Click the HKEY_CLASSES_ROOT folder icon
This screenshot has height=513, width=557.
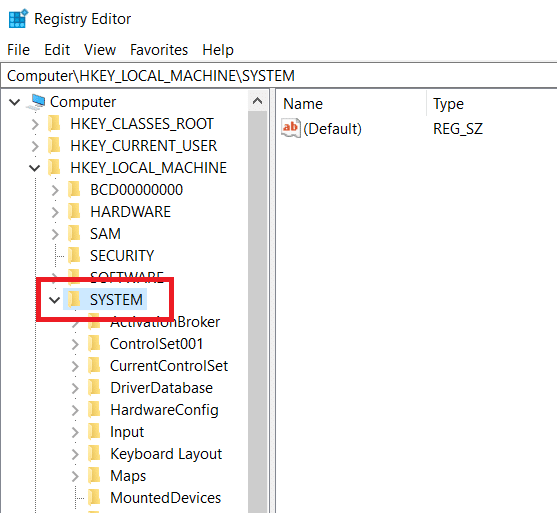click(54, 124)
